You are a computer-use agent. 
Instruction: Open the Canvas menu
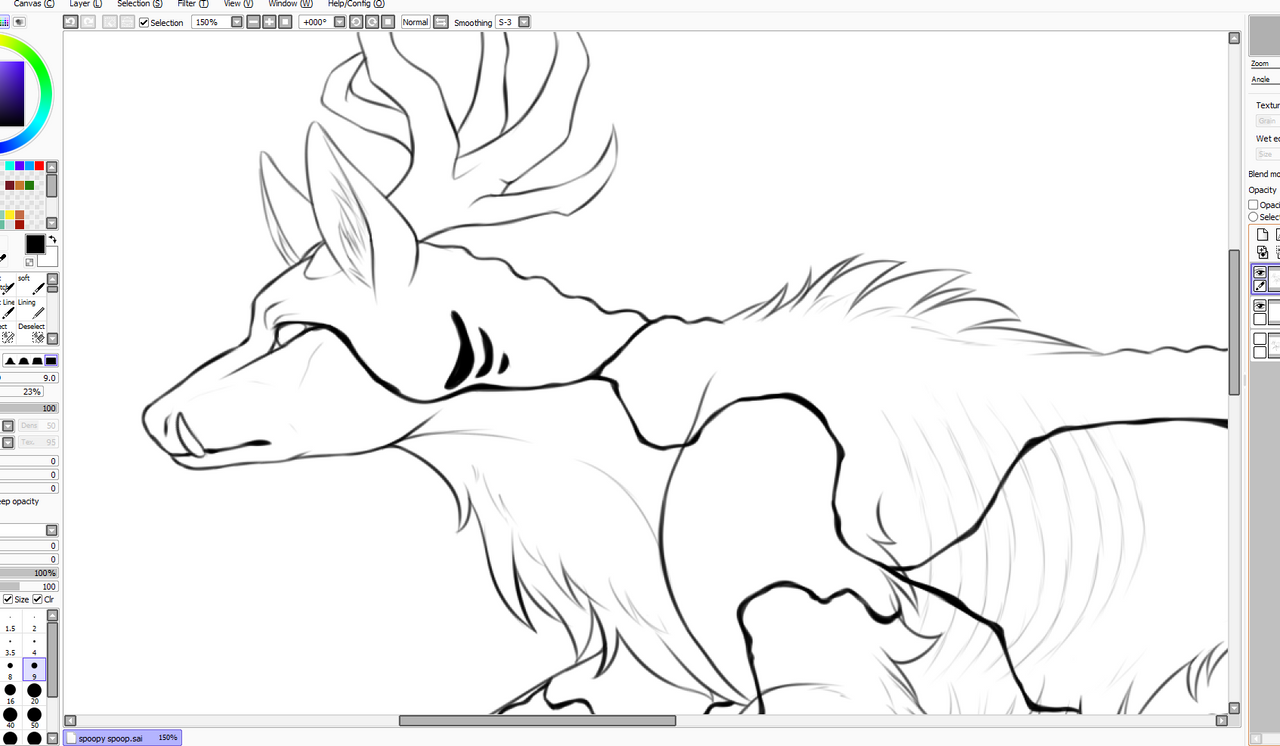tap(34, 4)
